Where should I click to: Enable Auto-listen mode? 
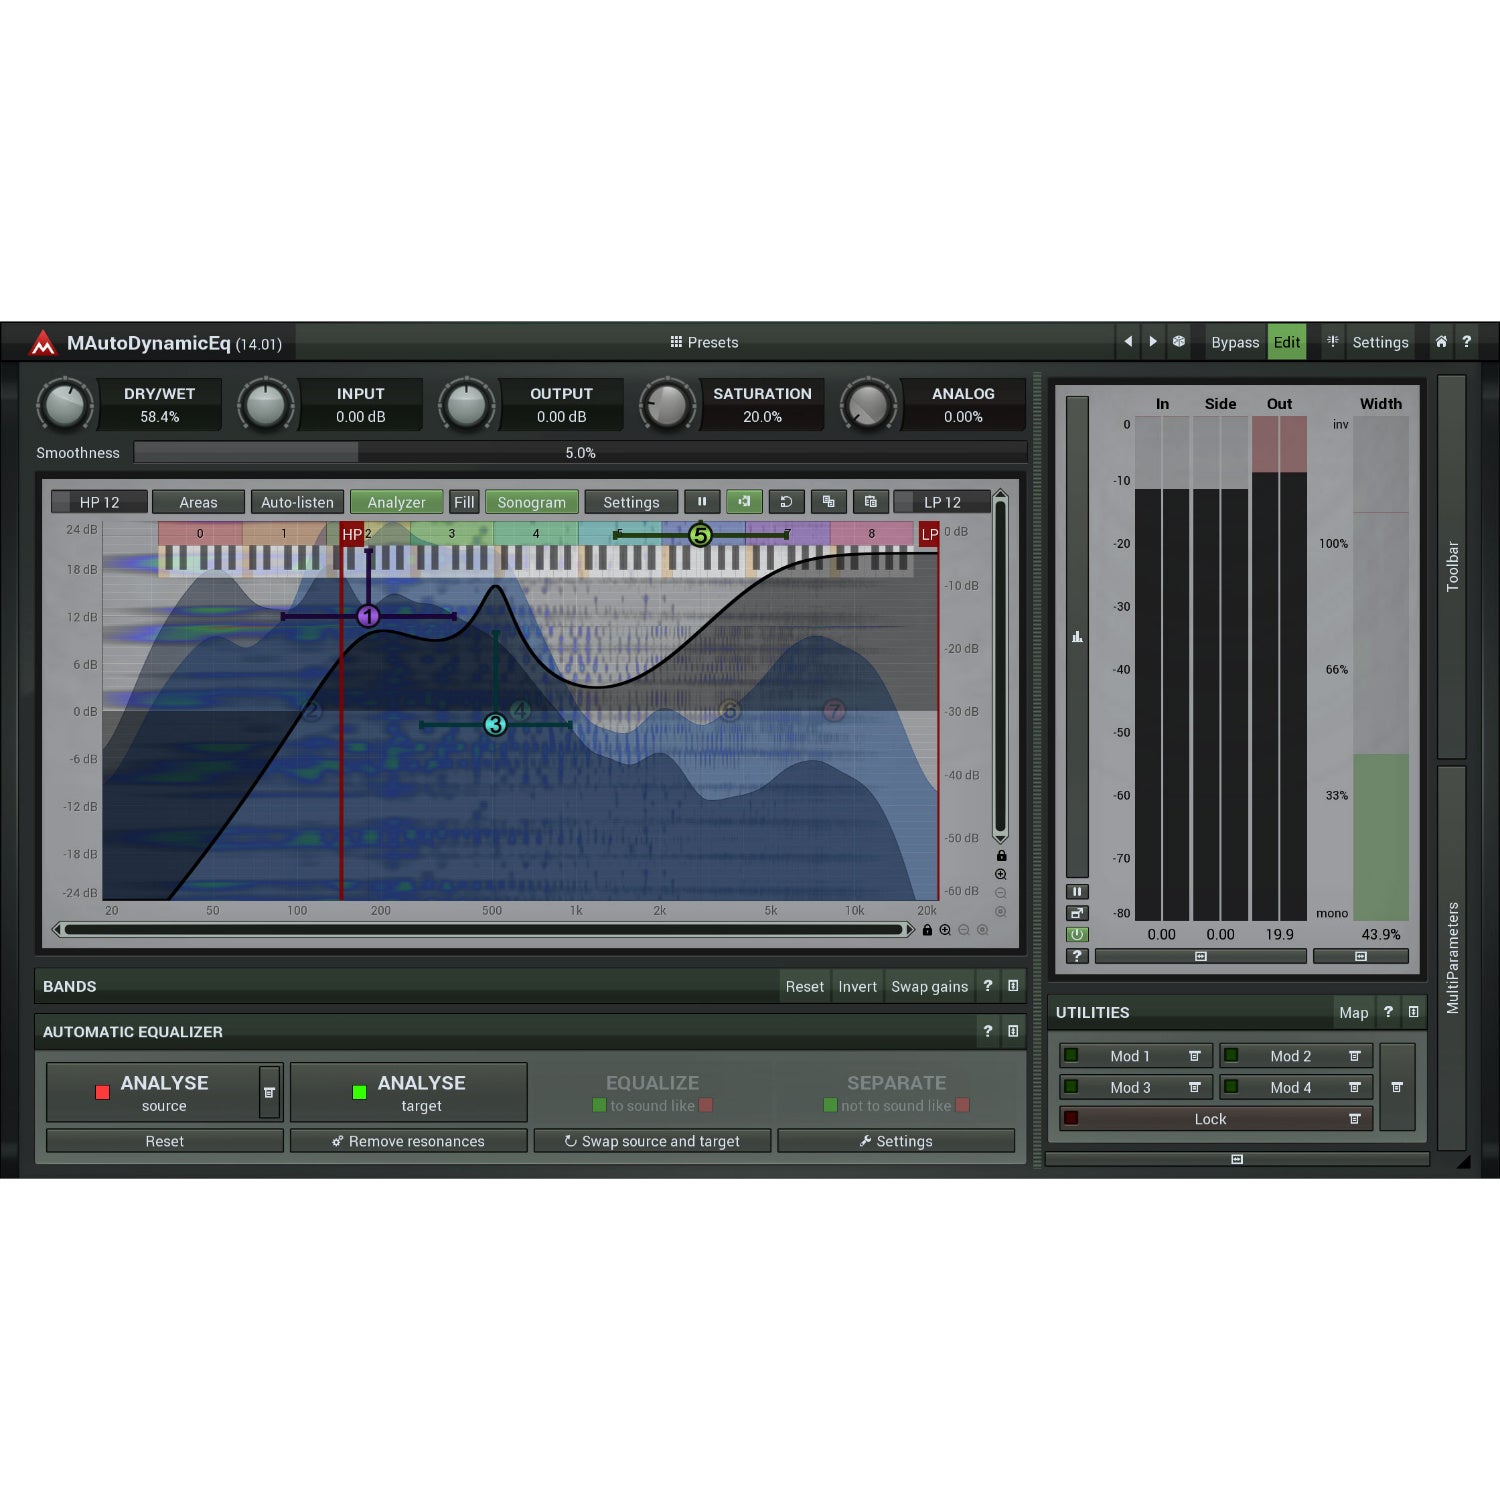tap(297, 502)
